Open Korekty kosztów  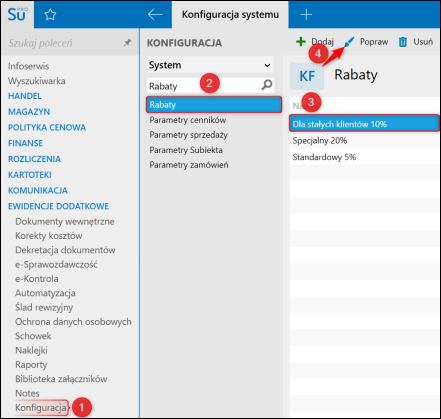click(x=49, y=236)
